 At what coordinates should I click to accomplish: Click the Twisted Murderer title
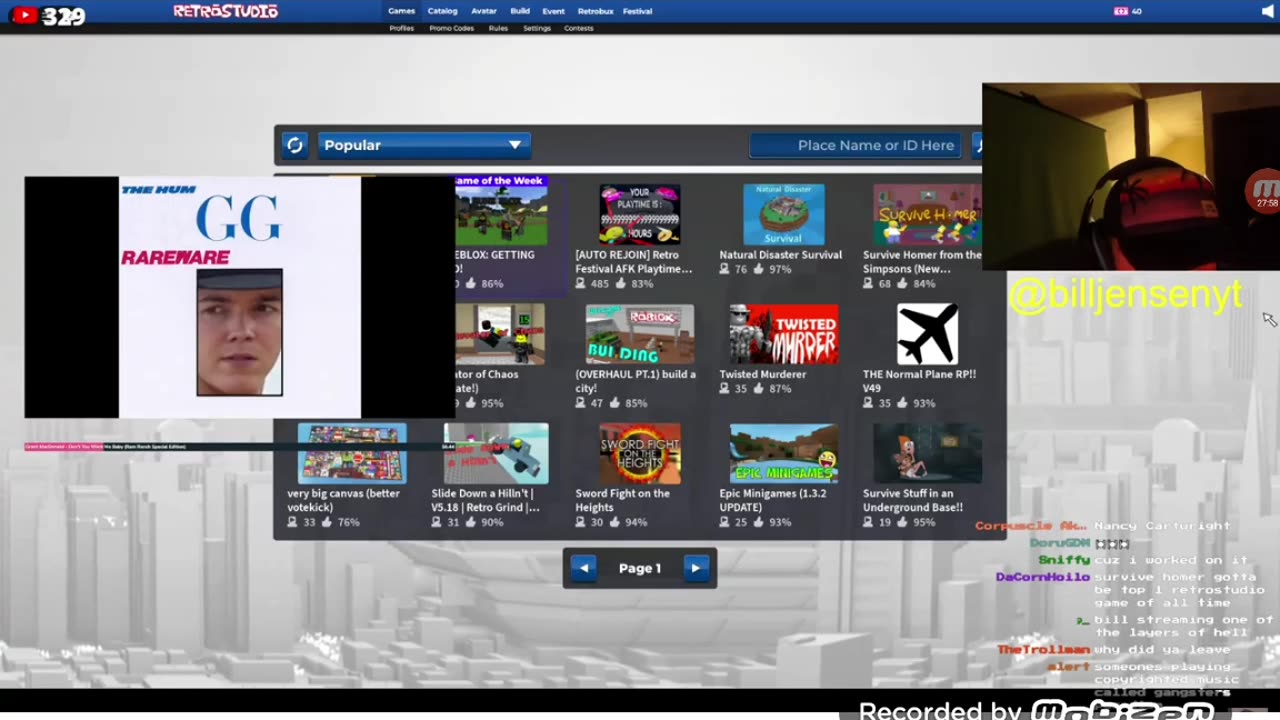(x=763, y=375)
